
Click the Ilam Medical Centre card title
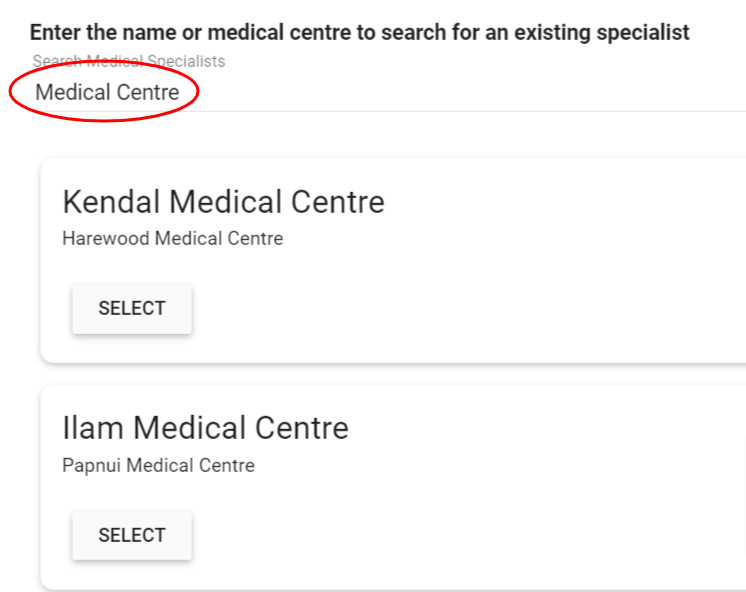click(205, 428)
